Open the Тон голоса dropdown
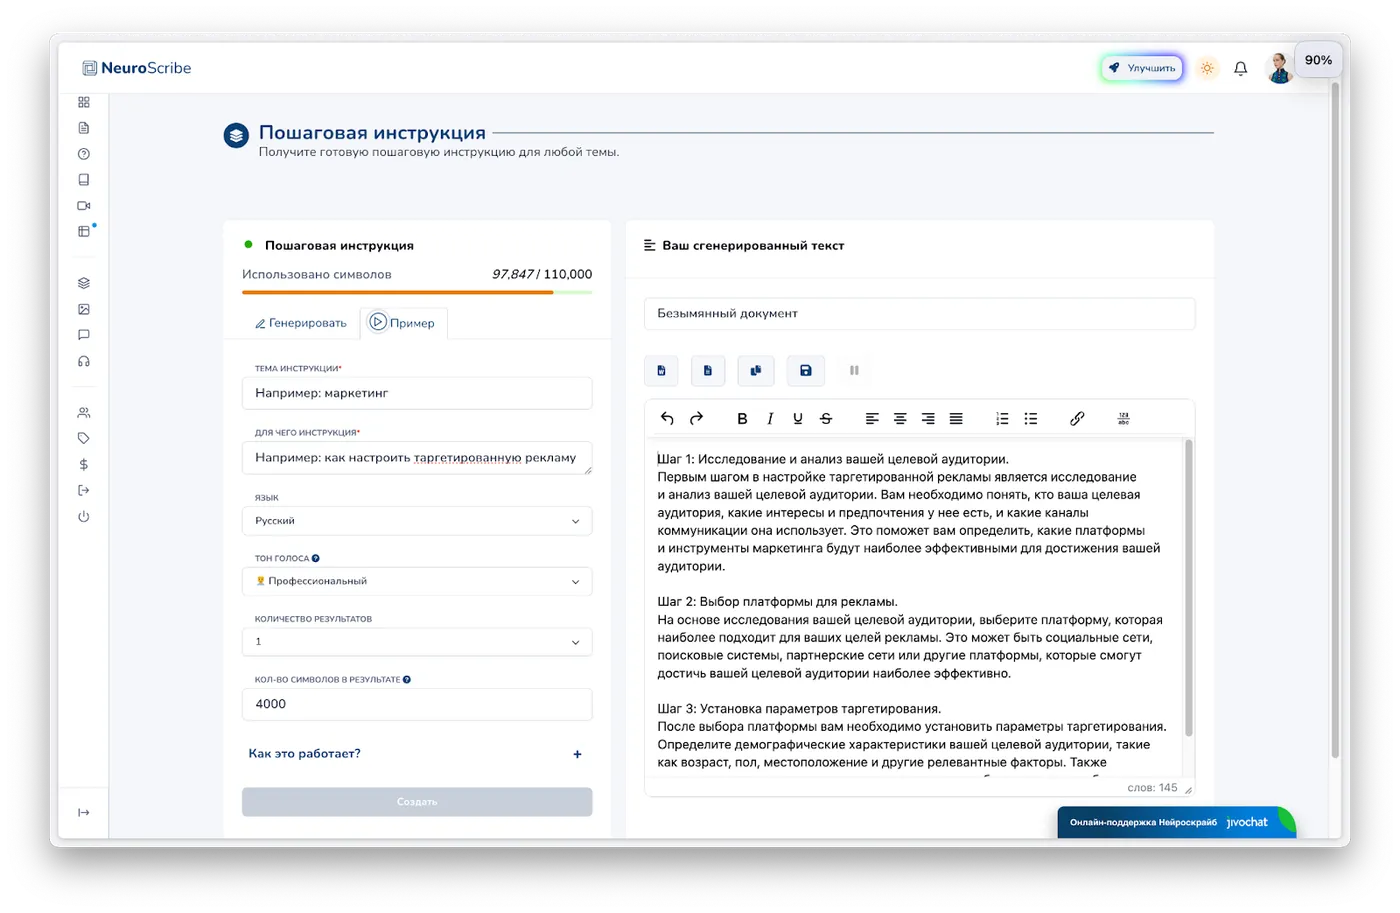Screen dimensions: 1400x913 click(x=417, y=581)
